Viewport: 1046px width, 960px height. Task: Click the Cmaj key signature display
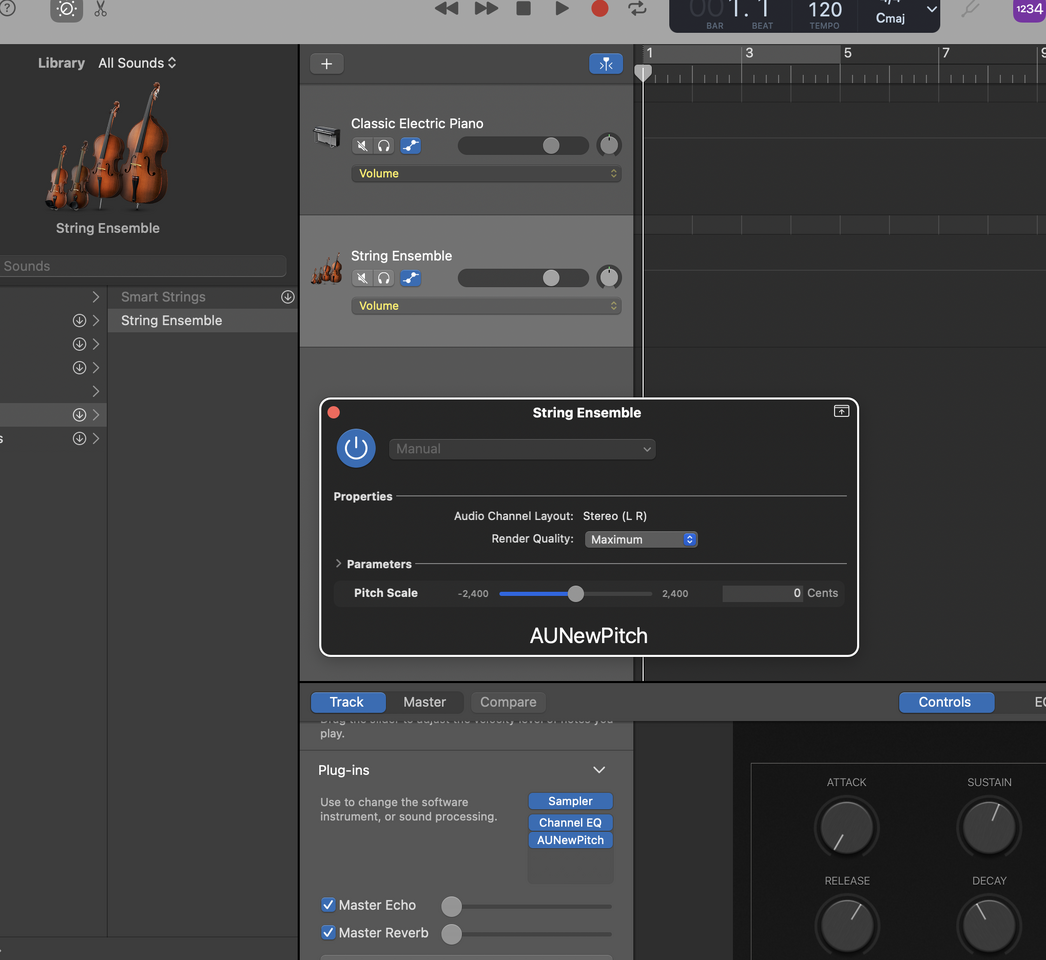(890, 18)
